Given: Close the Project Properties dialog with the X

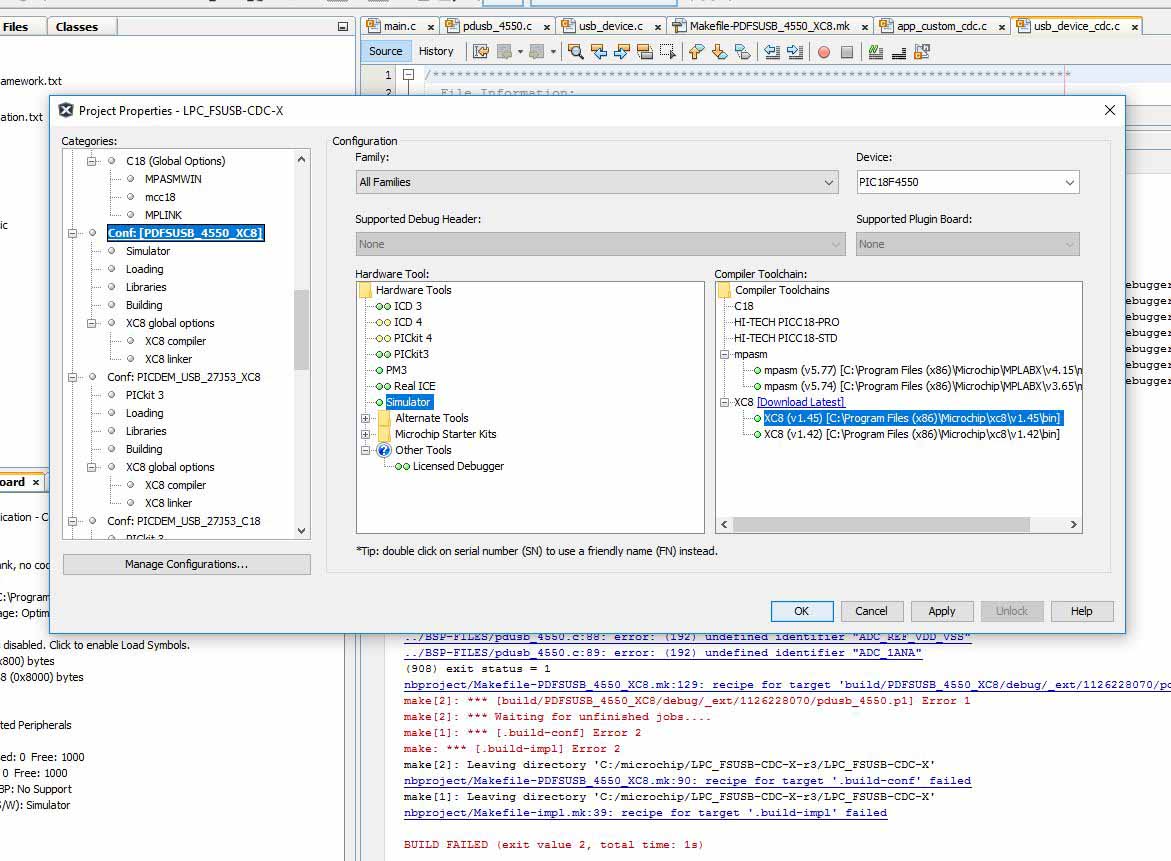Looking at the screenshot, I should coord(1109,110).
